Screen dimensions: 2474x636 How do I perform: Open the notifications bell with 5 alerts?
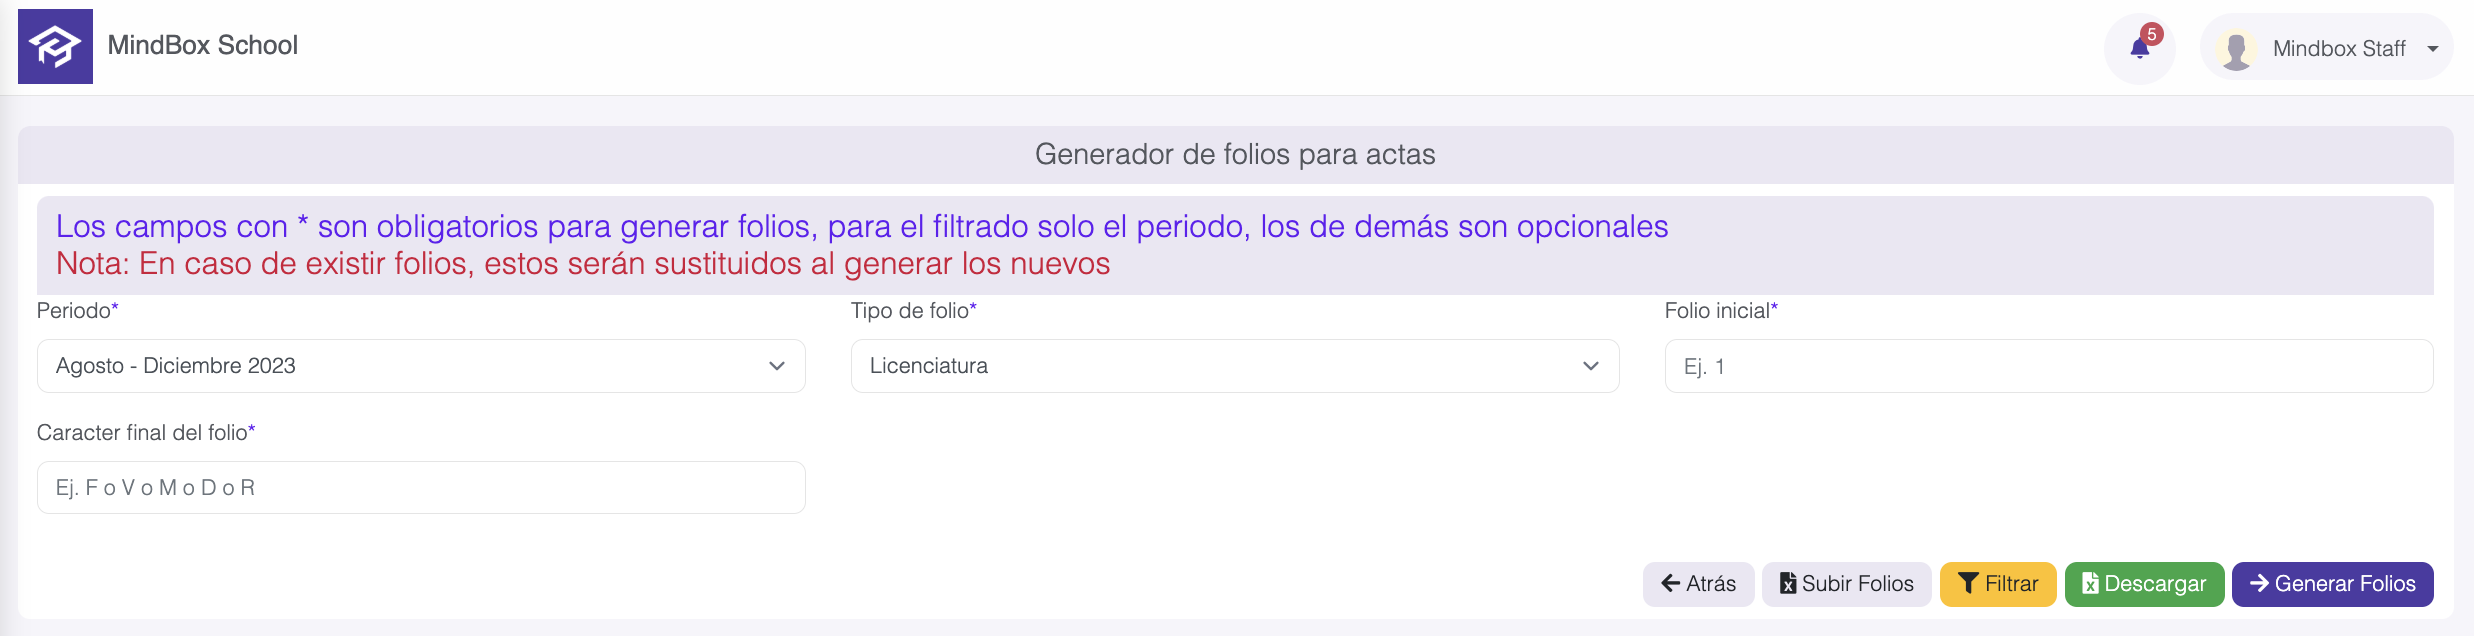[x=2139, y=48]
